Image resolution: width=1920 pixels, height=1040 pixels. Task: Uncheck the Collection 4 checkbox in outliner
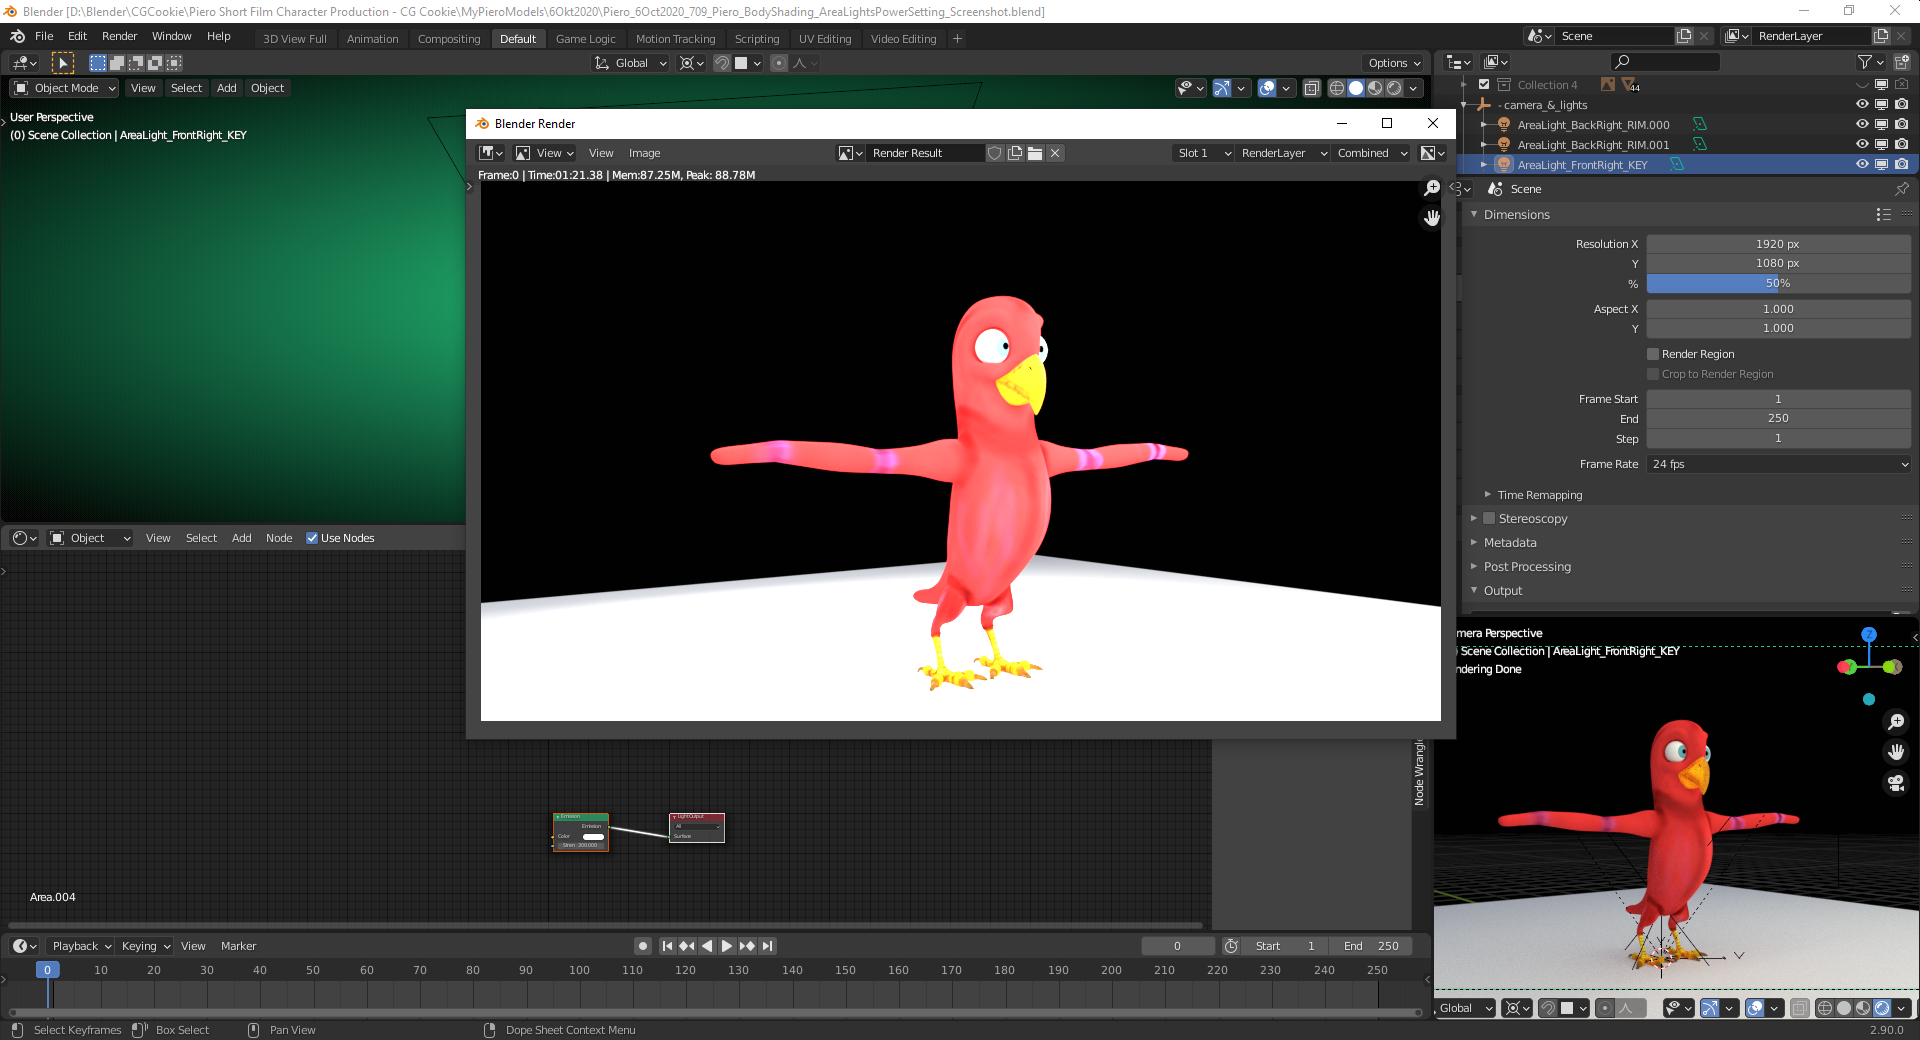click(x=1484, y=85)
